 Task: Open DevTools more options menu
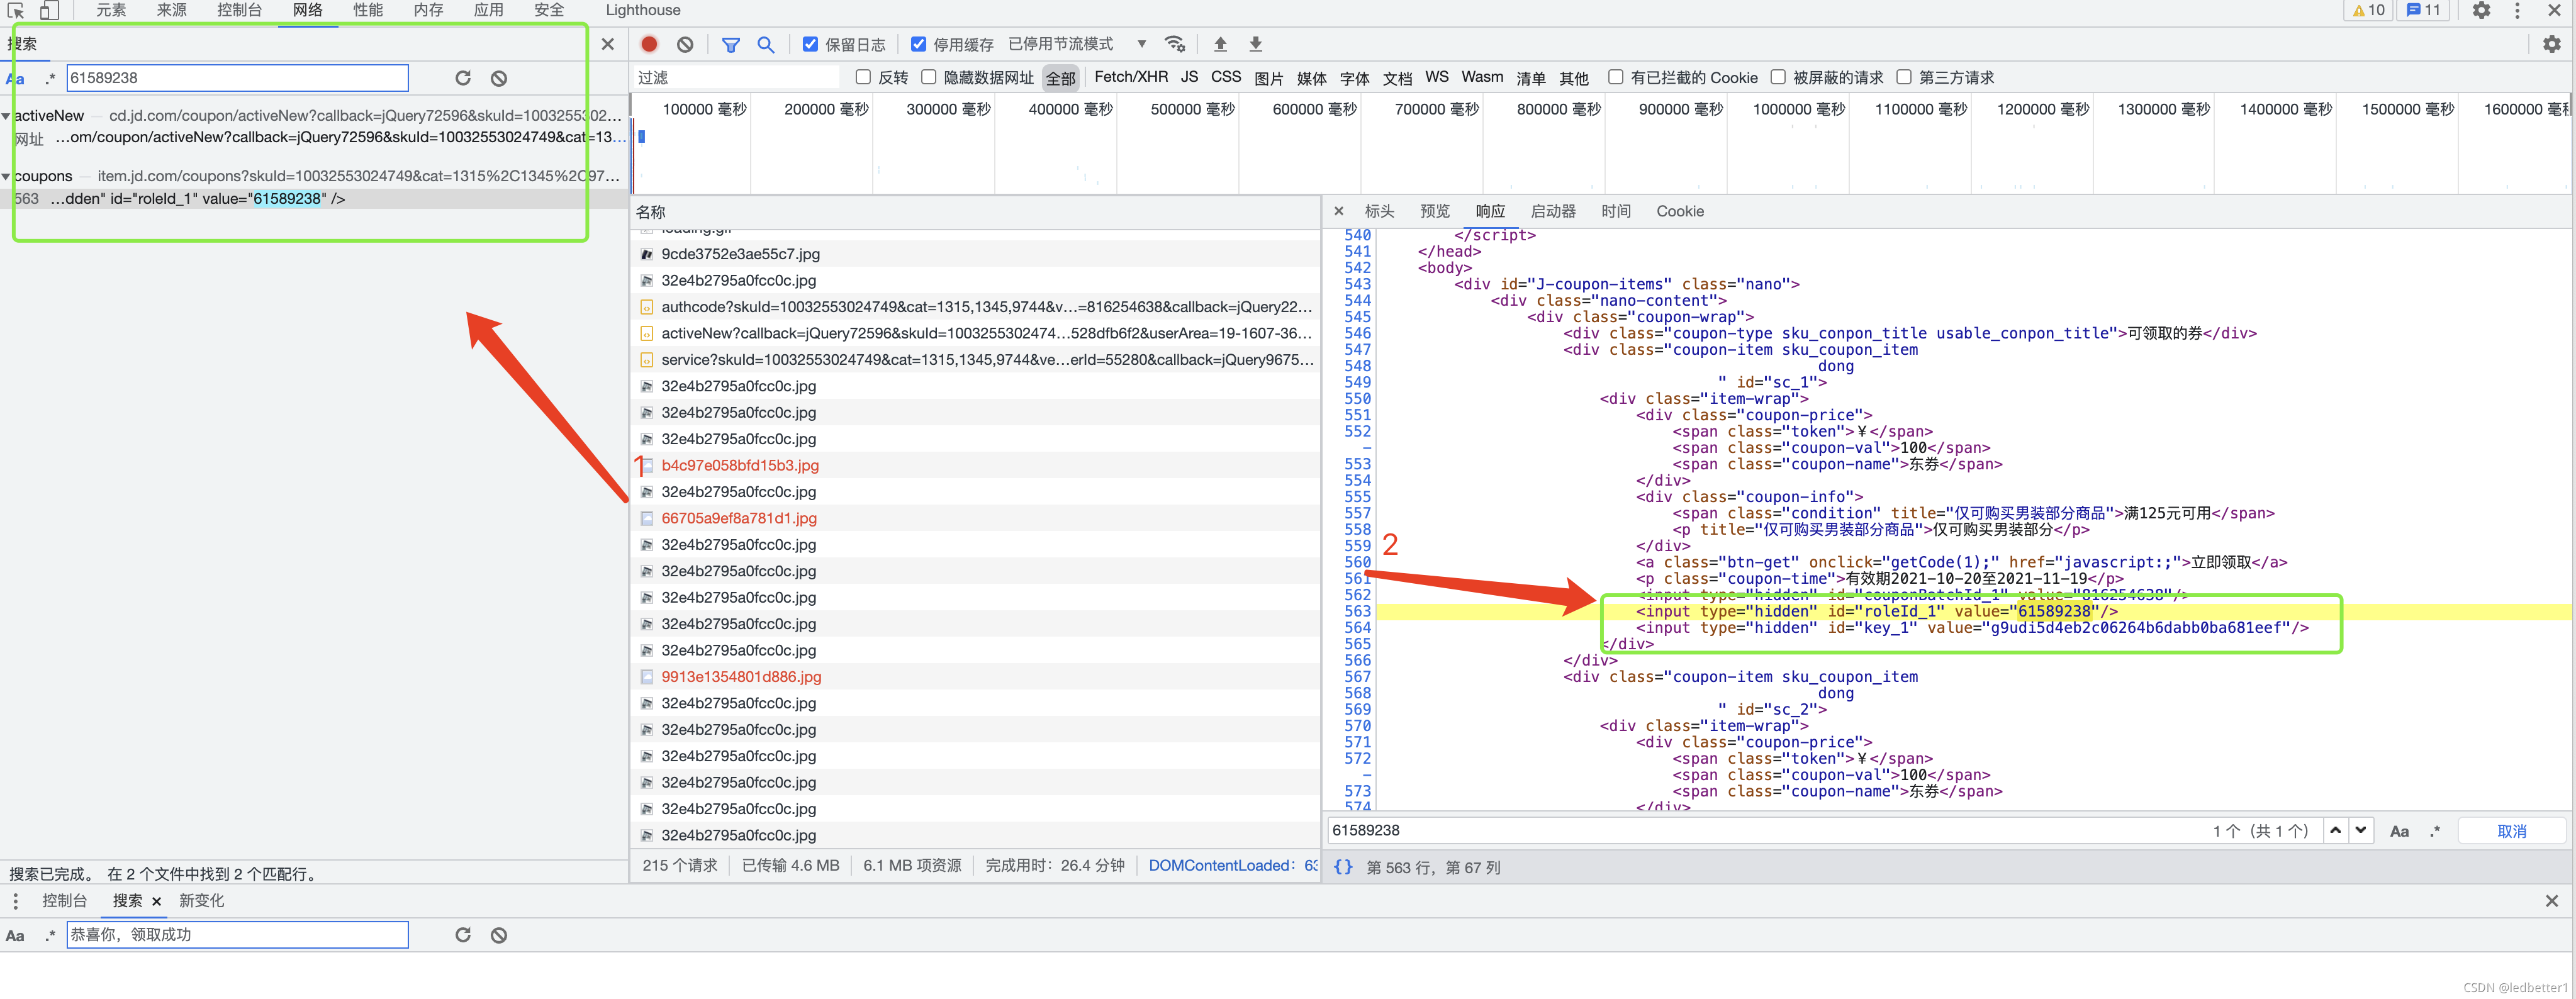pos(2517,10)
